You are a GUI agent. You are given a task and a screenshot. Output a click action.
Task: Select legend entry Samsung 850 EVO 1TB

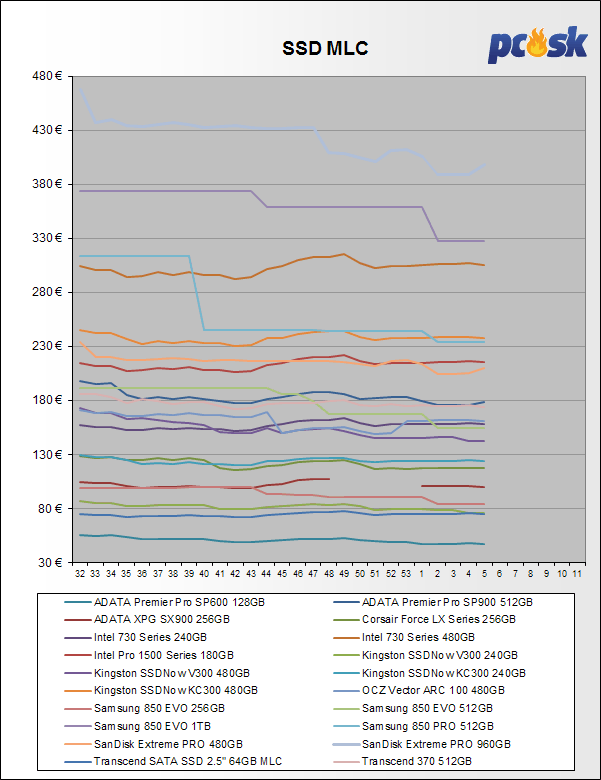(x=137, y=726)
